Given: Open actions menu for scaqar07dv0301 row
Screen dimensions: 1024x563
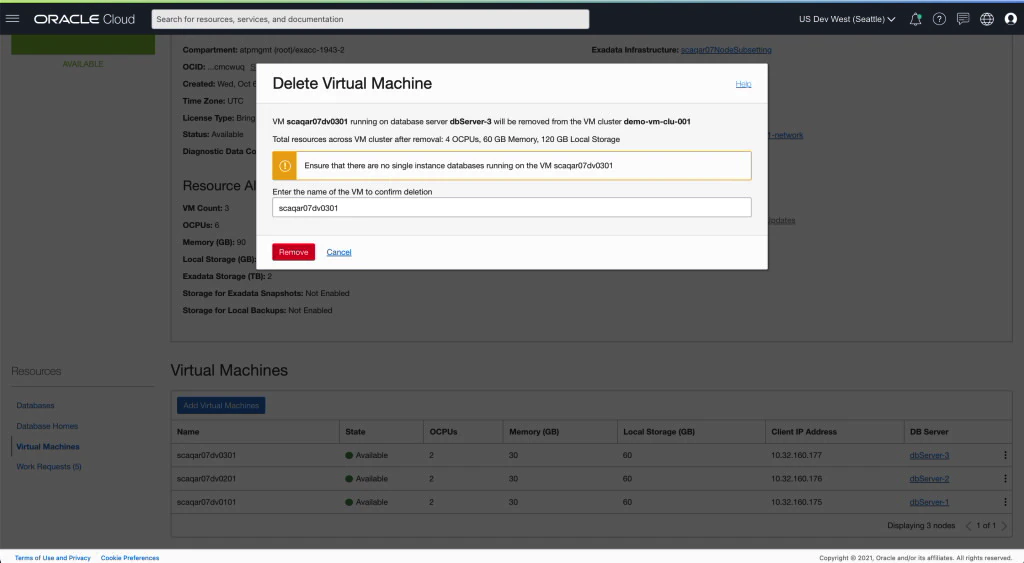Looking at the screenshot, I should coord(1005,455).
